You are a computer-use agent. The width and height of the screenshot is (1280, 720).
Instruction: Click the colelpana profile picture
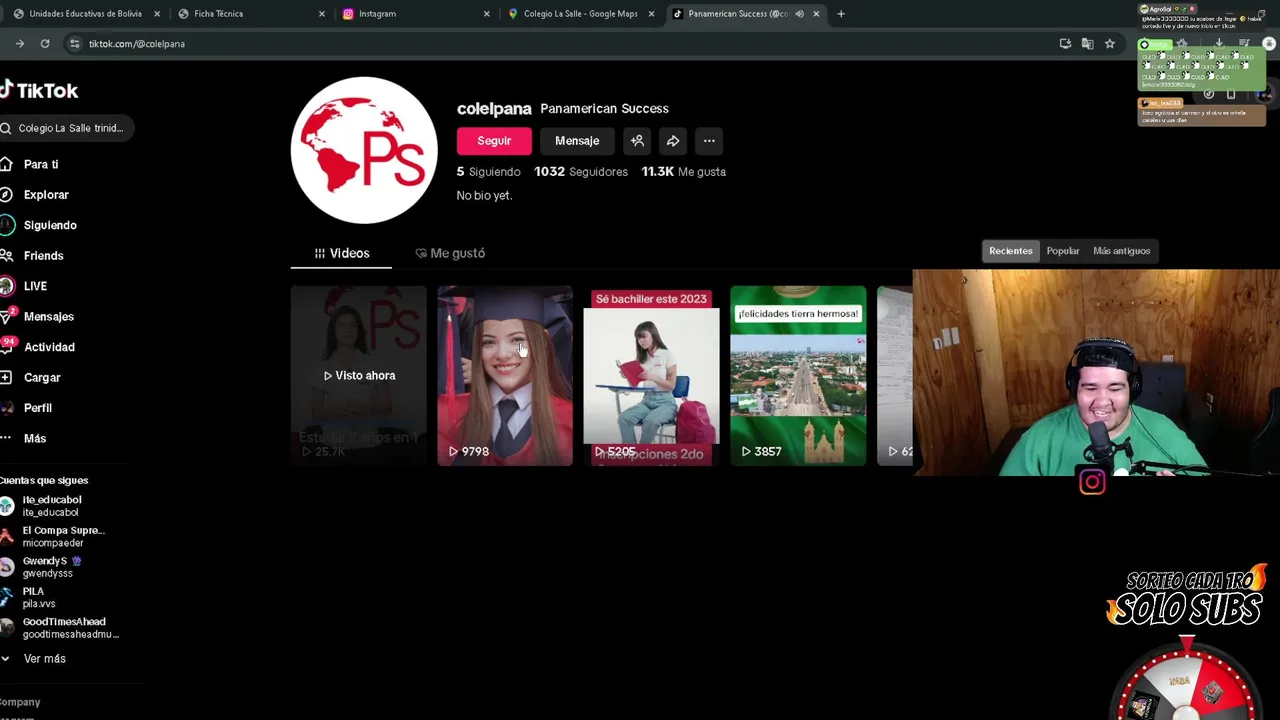click(x=364, y=150)
